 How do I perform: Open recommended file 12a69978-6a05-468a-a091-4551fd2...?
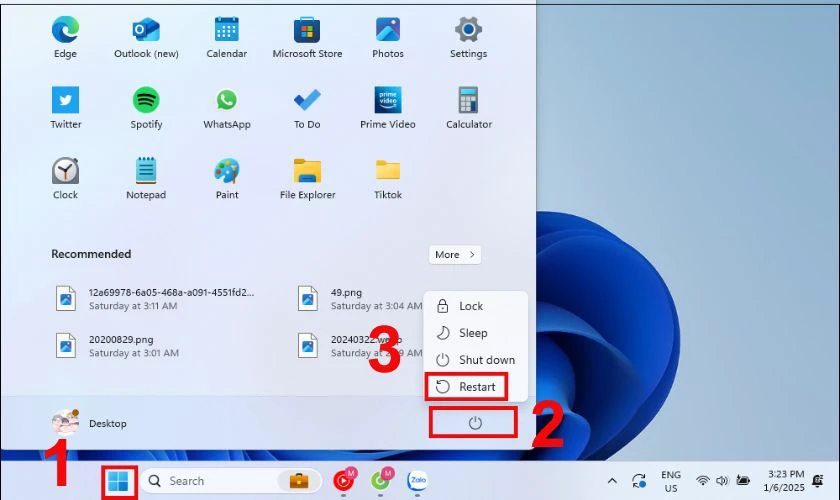pos(155,299)
